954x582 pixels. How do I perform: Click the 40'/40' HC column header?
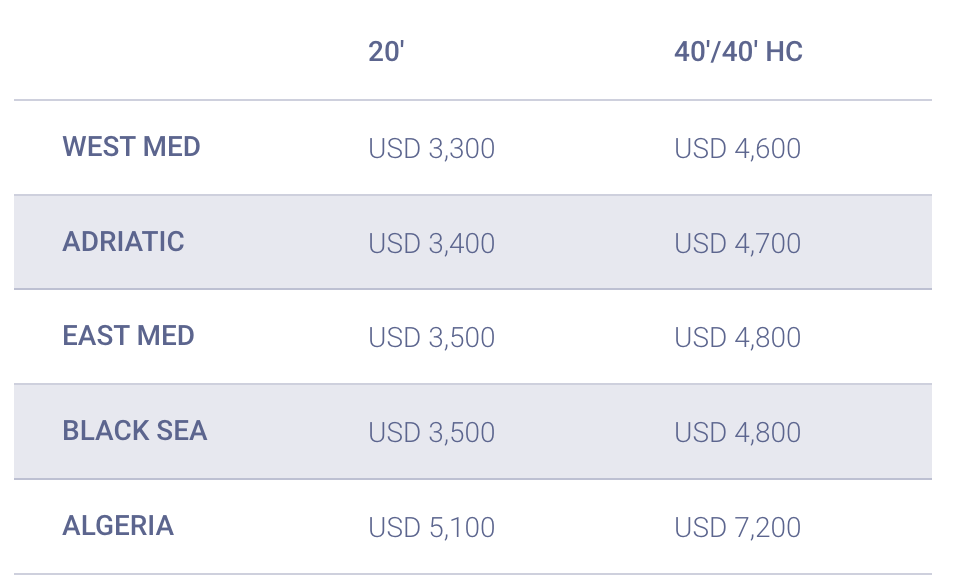pyautogui.click(x=738, y=52)
